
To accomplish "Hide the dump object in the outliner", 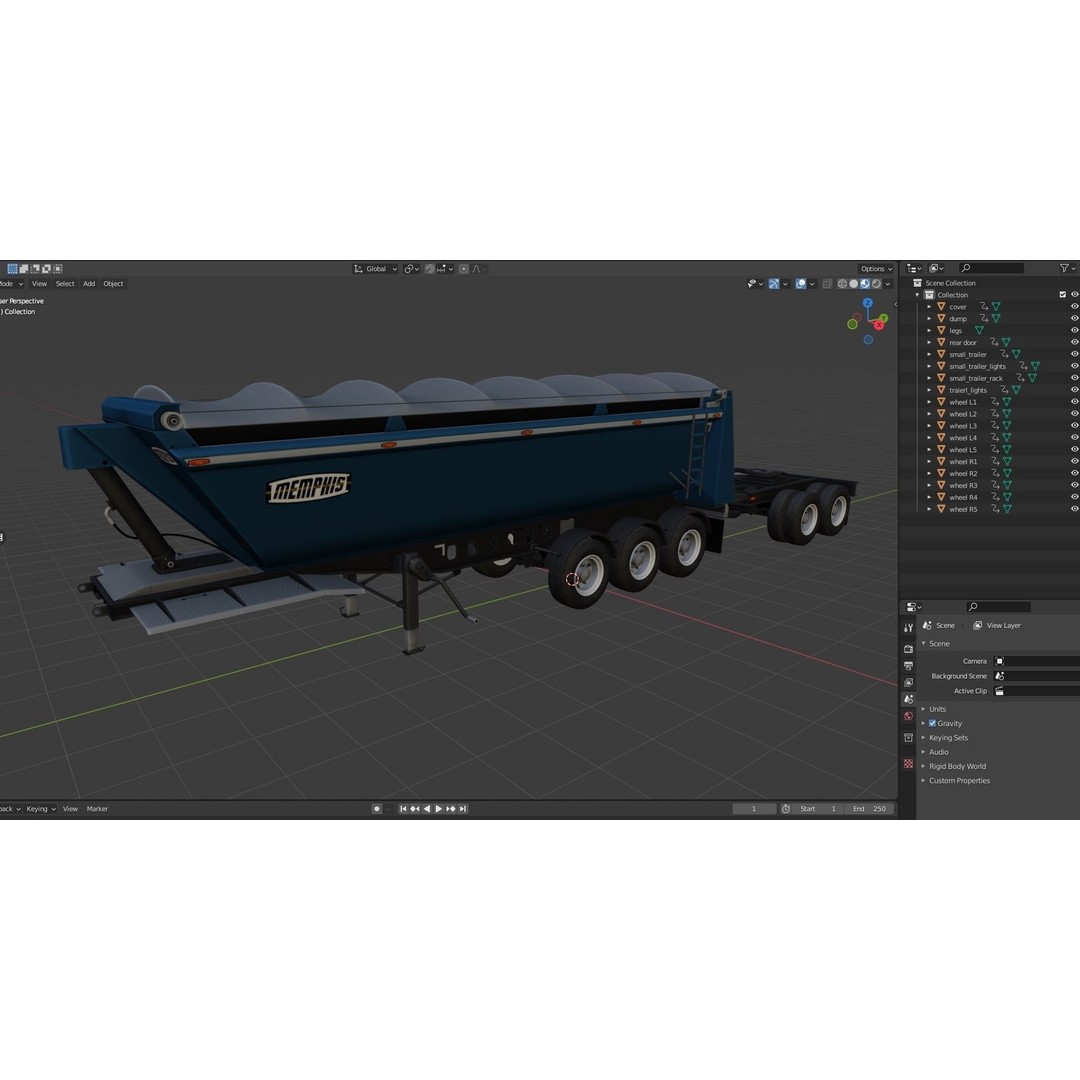I will click(x=1075, y=318).
